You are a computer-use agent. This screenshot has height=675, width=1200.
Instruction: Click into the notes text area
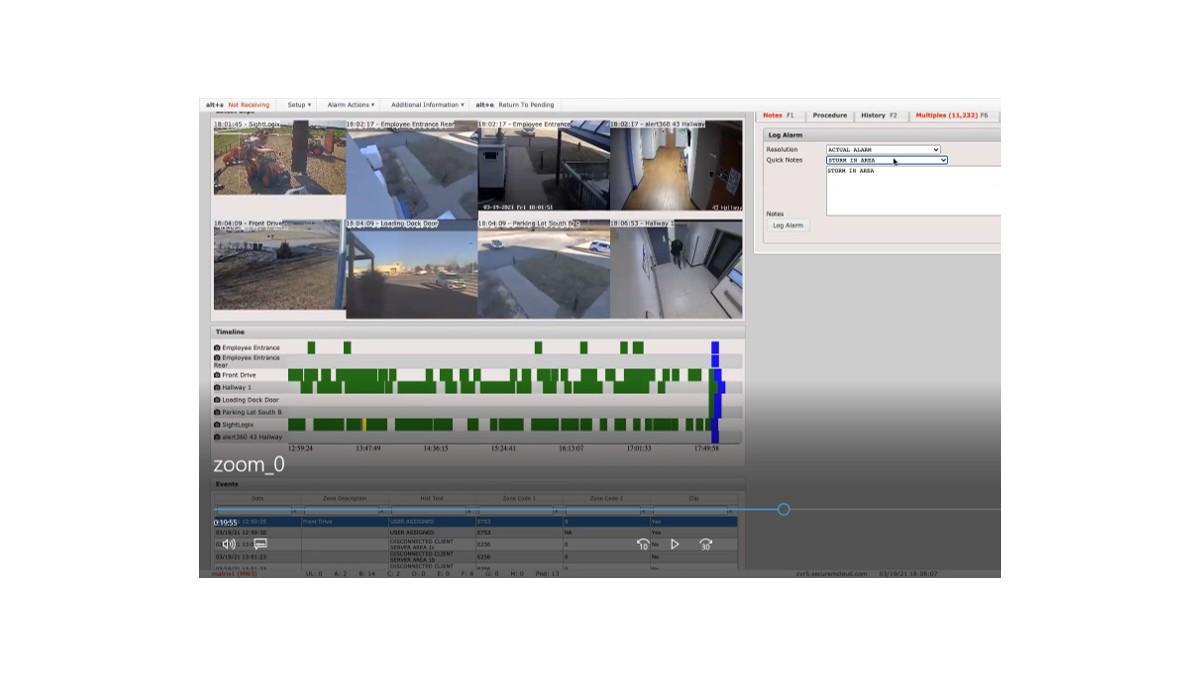pyautogui.click(x=913, y=191)
